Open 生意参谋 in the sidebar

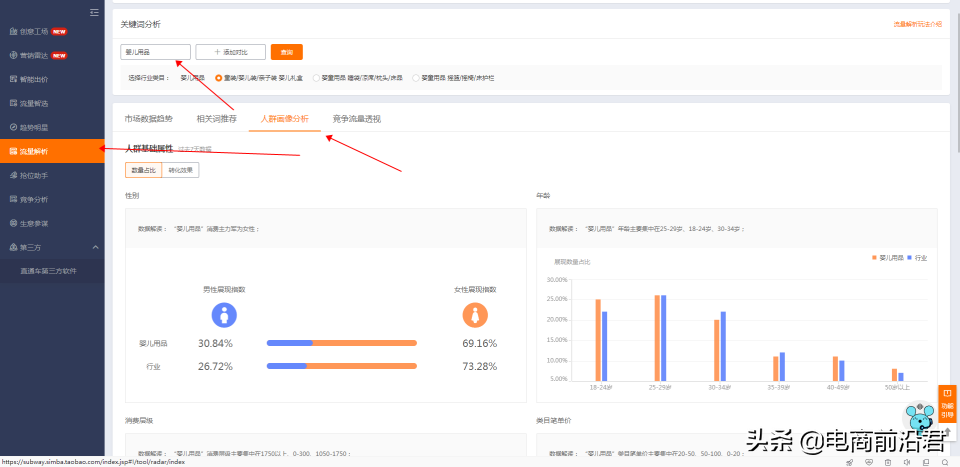click(x=34, y=222)
